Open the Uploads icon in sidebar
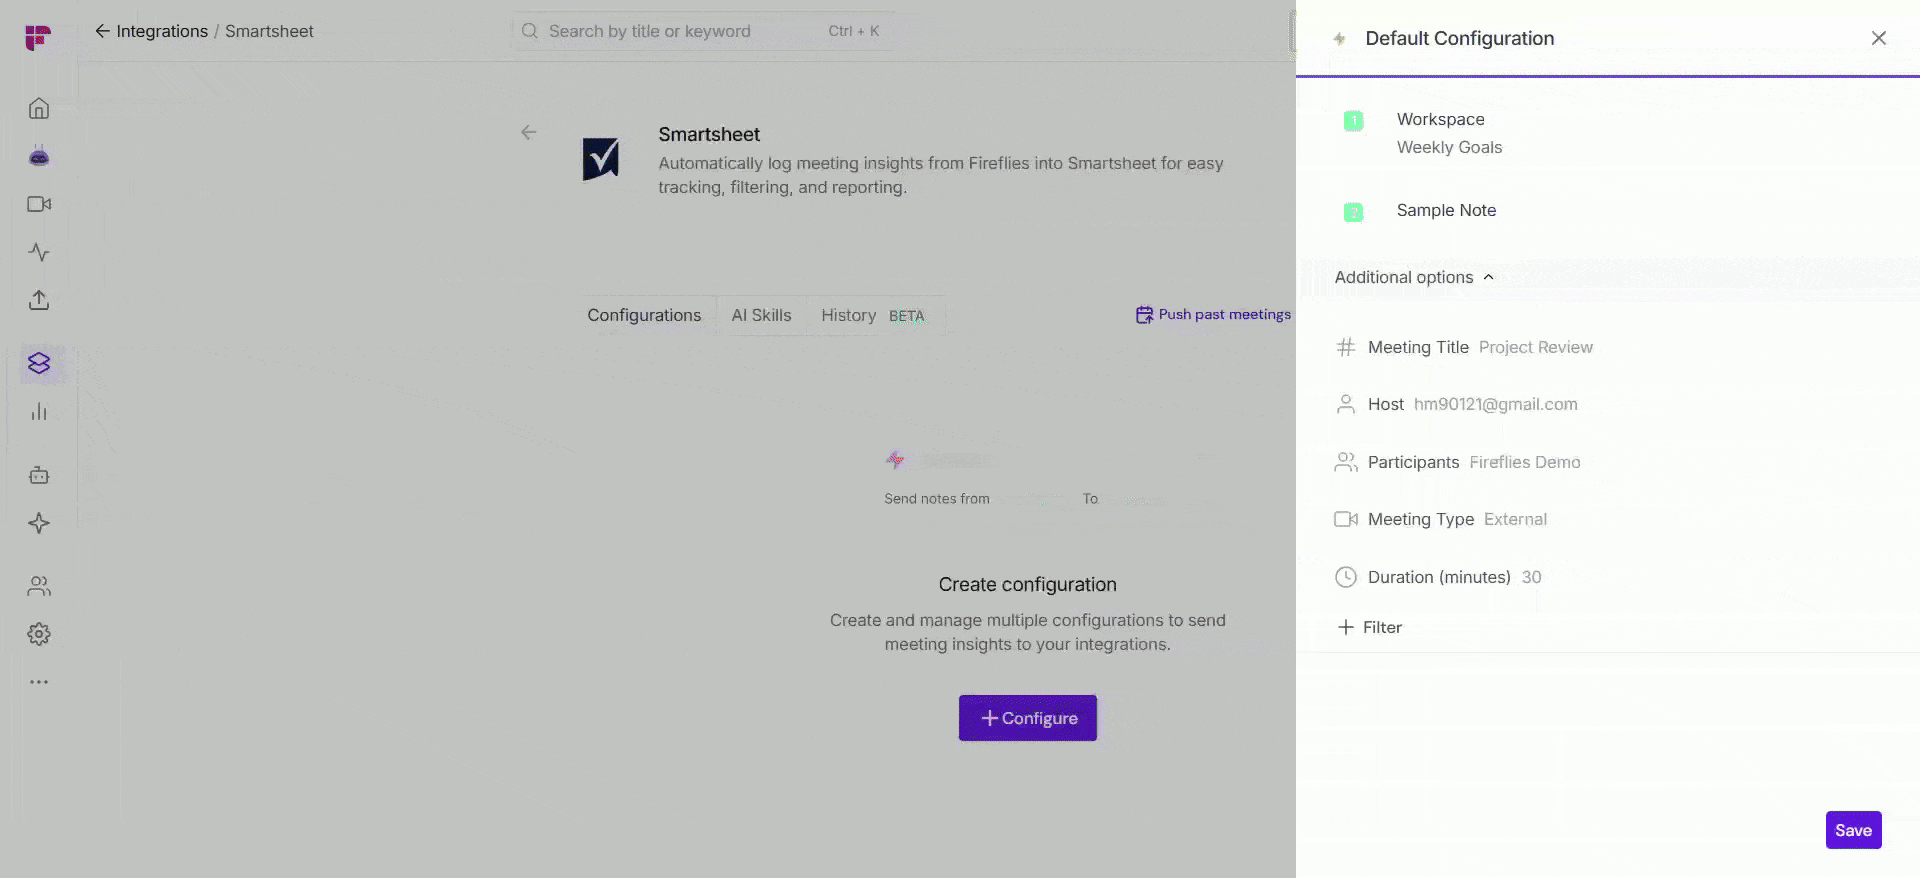The height and width of the screenshot is (878, 1920). click(39, 300)
